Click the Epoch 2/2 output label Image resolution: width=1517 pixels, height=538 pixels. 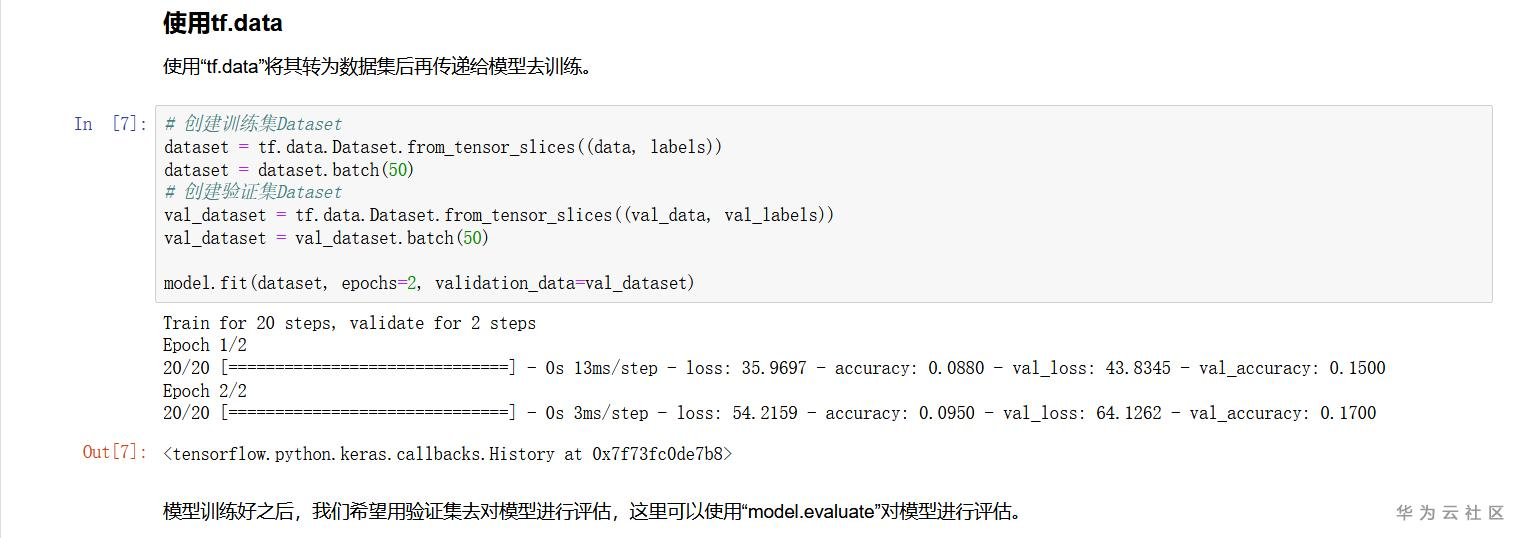(205, 391)
